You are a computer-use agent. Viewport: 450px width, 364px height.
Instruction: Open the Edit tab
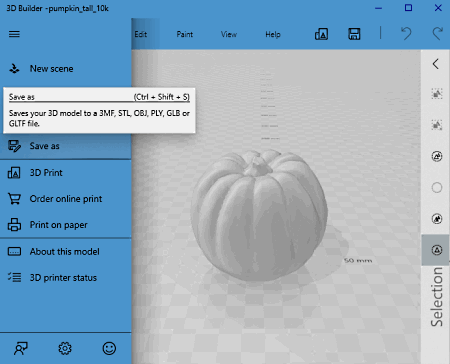pos(141,34)
